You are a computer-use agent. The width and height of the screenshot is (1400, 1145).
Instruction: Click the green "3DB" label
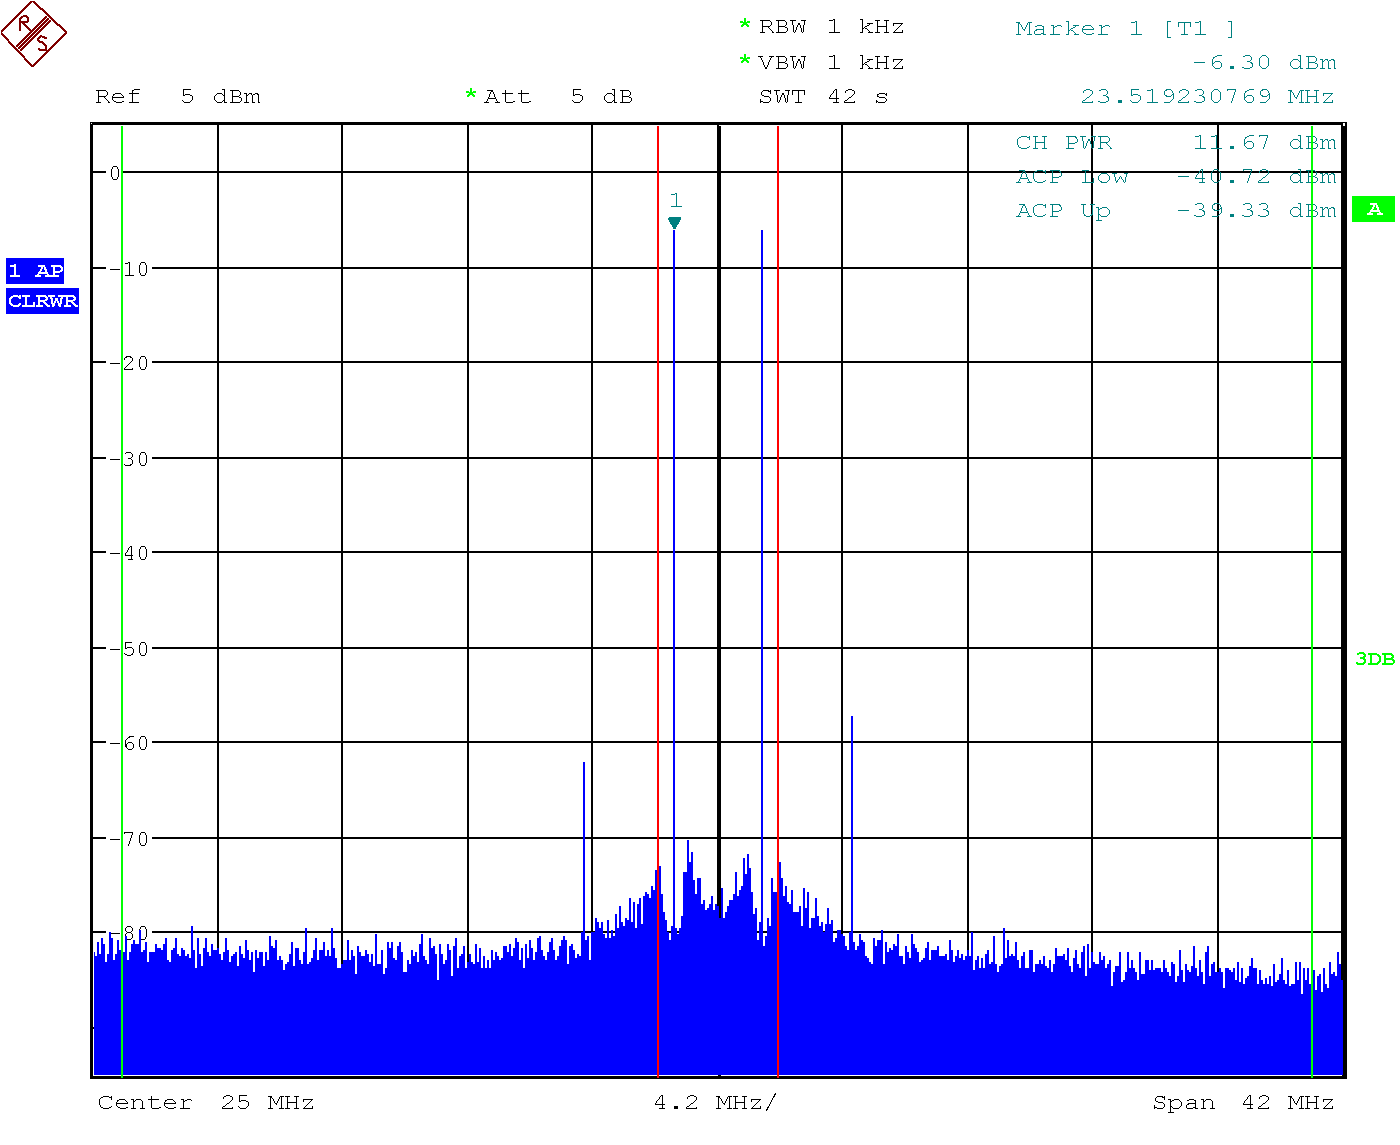[x=1374, y=659]
